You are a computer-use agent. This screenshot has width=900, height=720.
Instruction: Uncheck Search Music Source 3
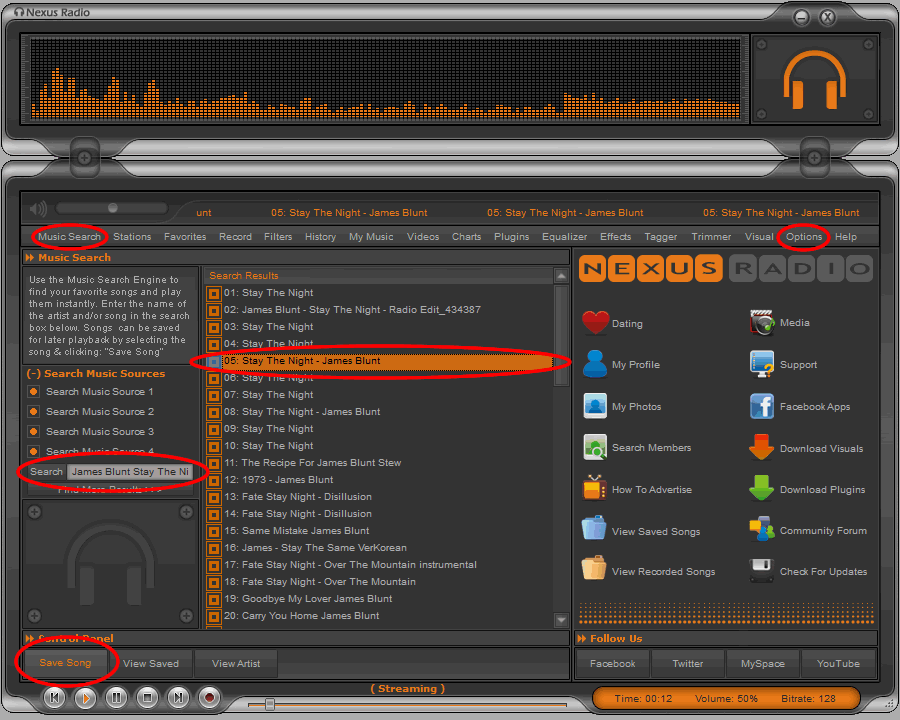[x=34, y=432]
